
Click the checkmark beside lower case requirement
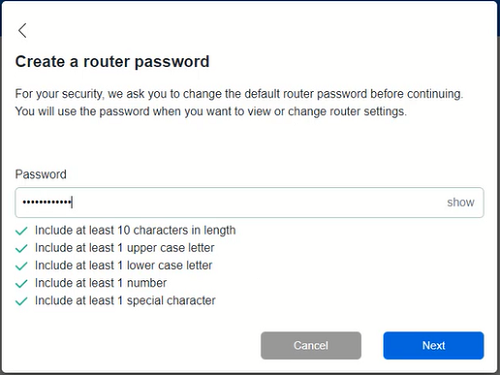tap(21, 266)
